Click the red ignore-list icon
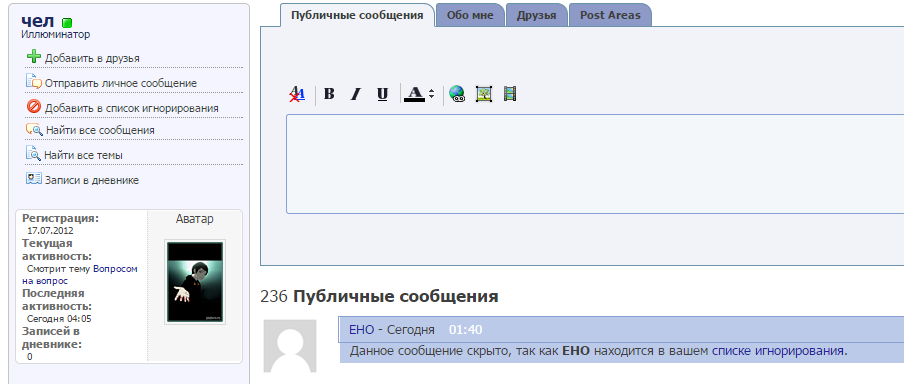This screenshot has width=904, height=384. [x=34, y=107]
